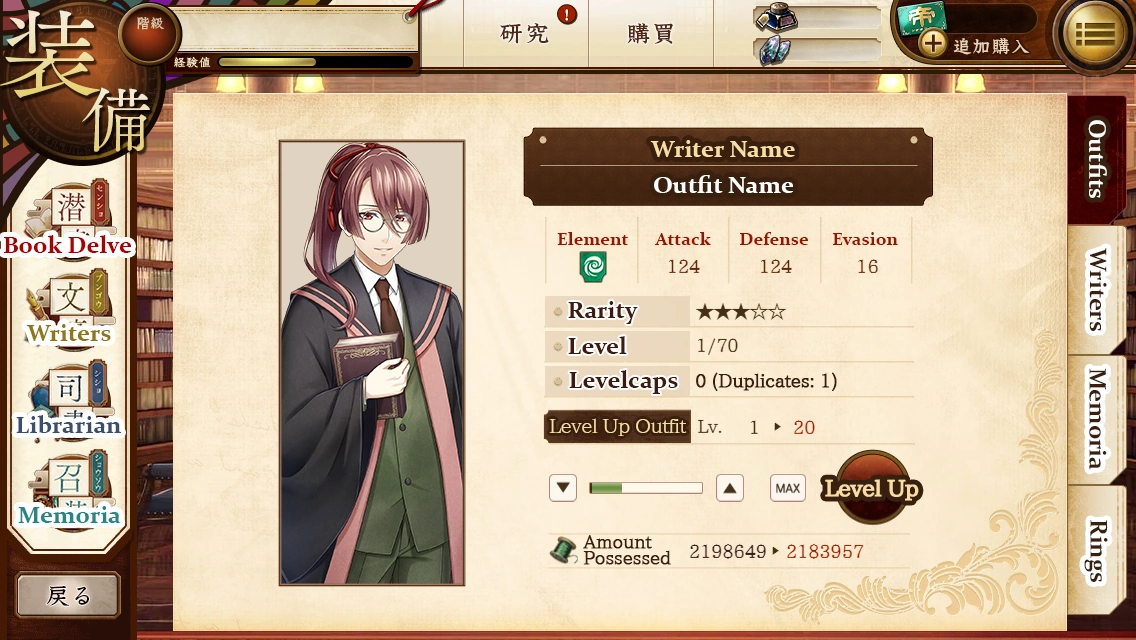Screen dimensions: 1136x640
Task: Click the plus 追加購入 icon
Action: (933, 44)
